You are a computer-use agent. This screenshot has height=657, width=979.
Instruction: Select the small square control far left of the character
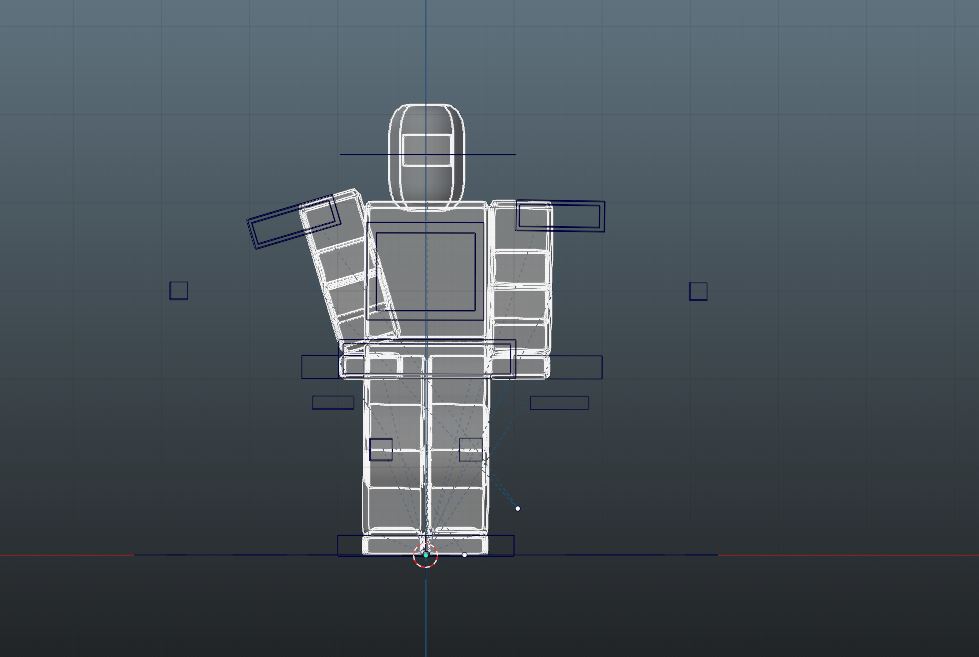click(x=179, y=290)
